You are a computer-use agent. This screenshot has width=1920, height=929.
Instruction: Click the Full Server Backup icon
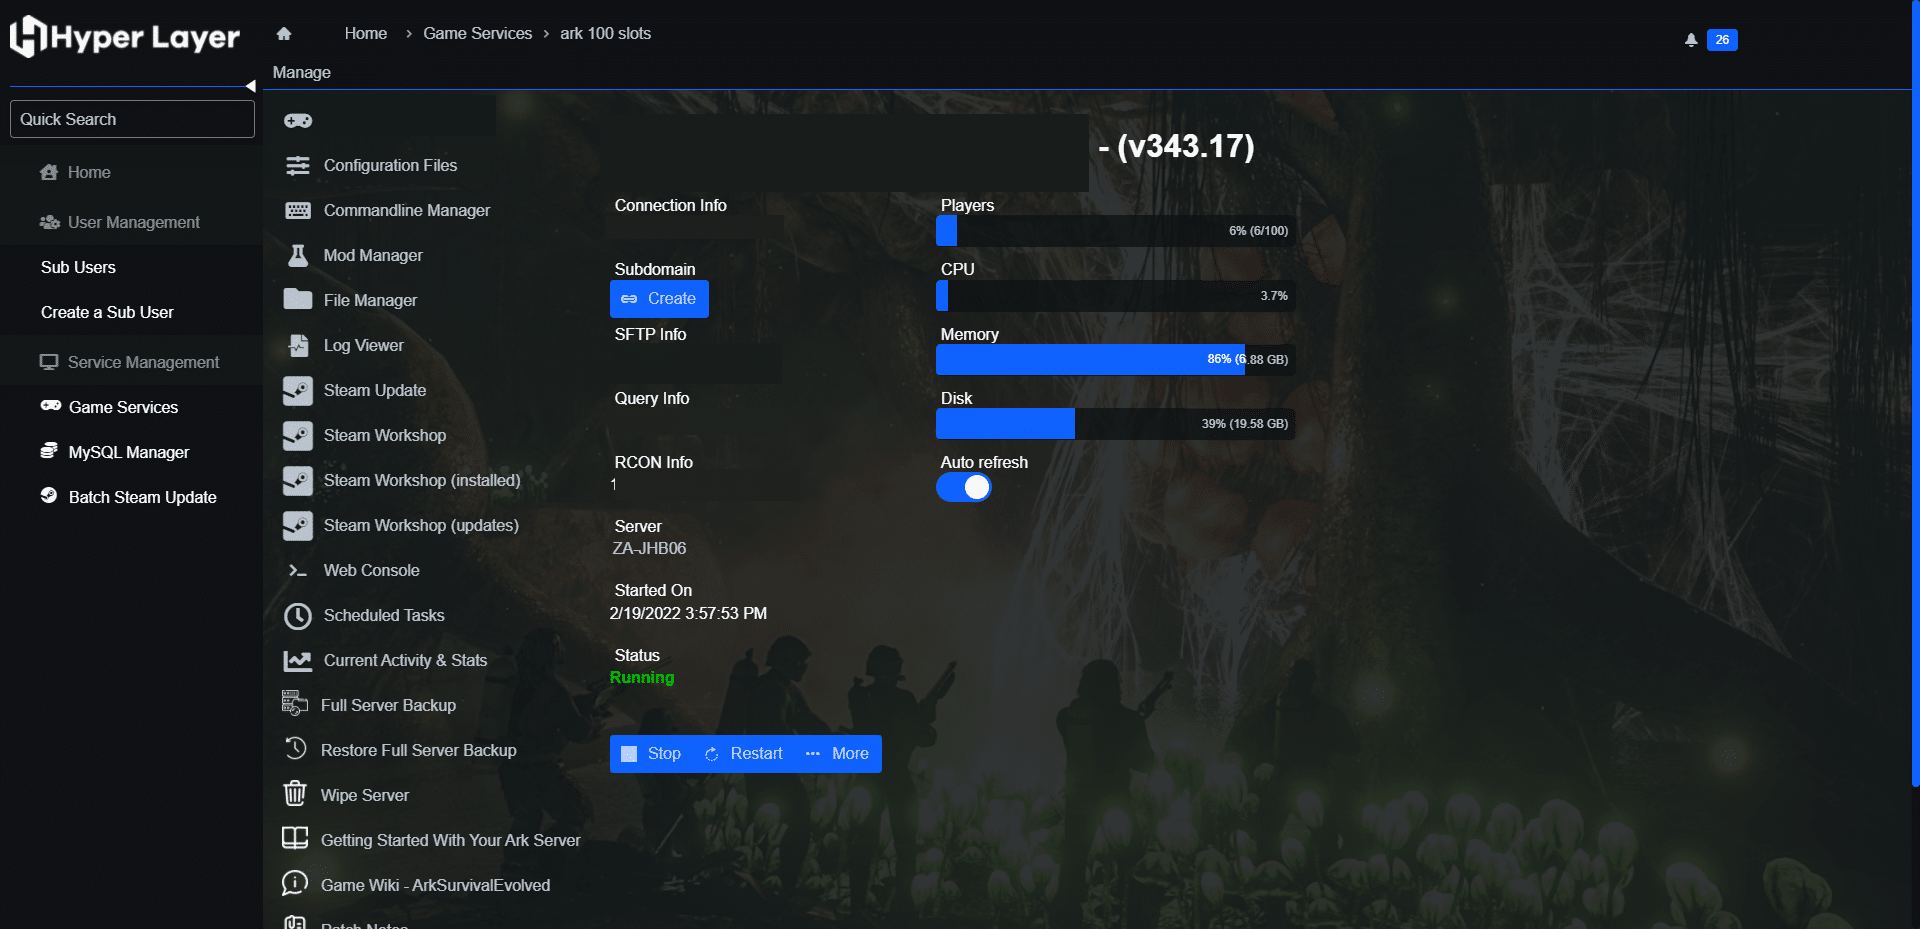[295, 704]
